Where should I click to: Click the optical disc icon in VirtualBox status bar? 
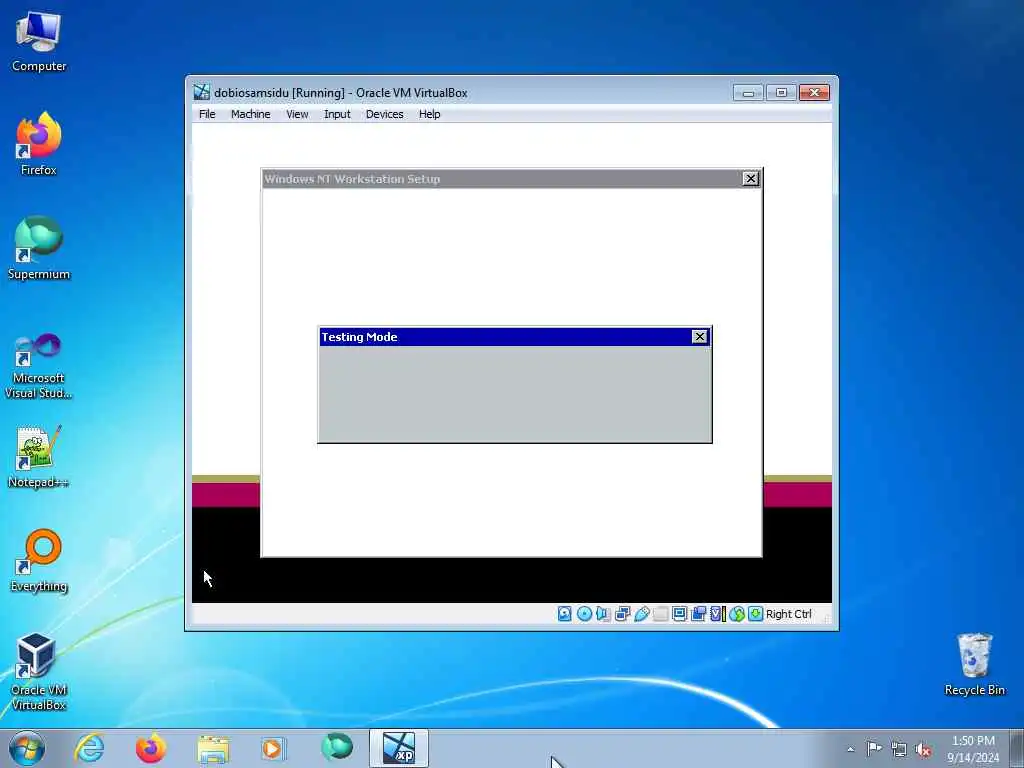(584, 614)
